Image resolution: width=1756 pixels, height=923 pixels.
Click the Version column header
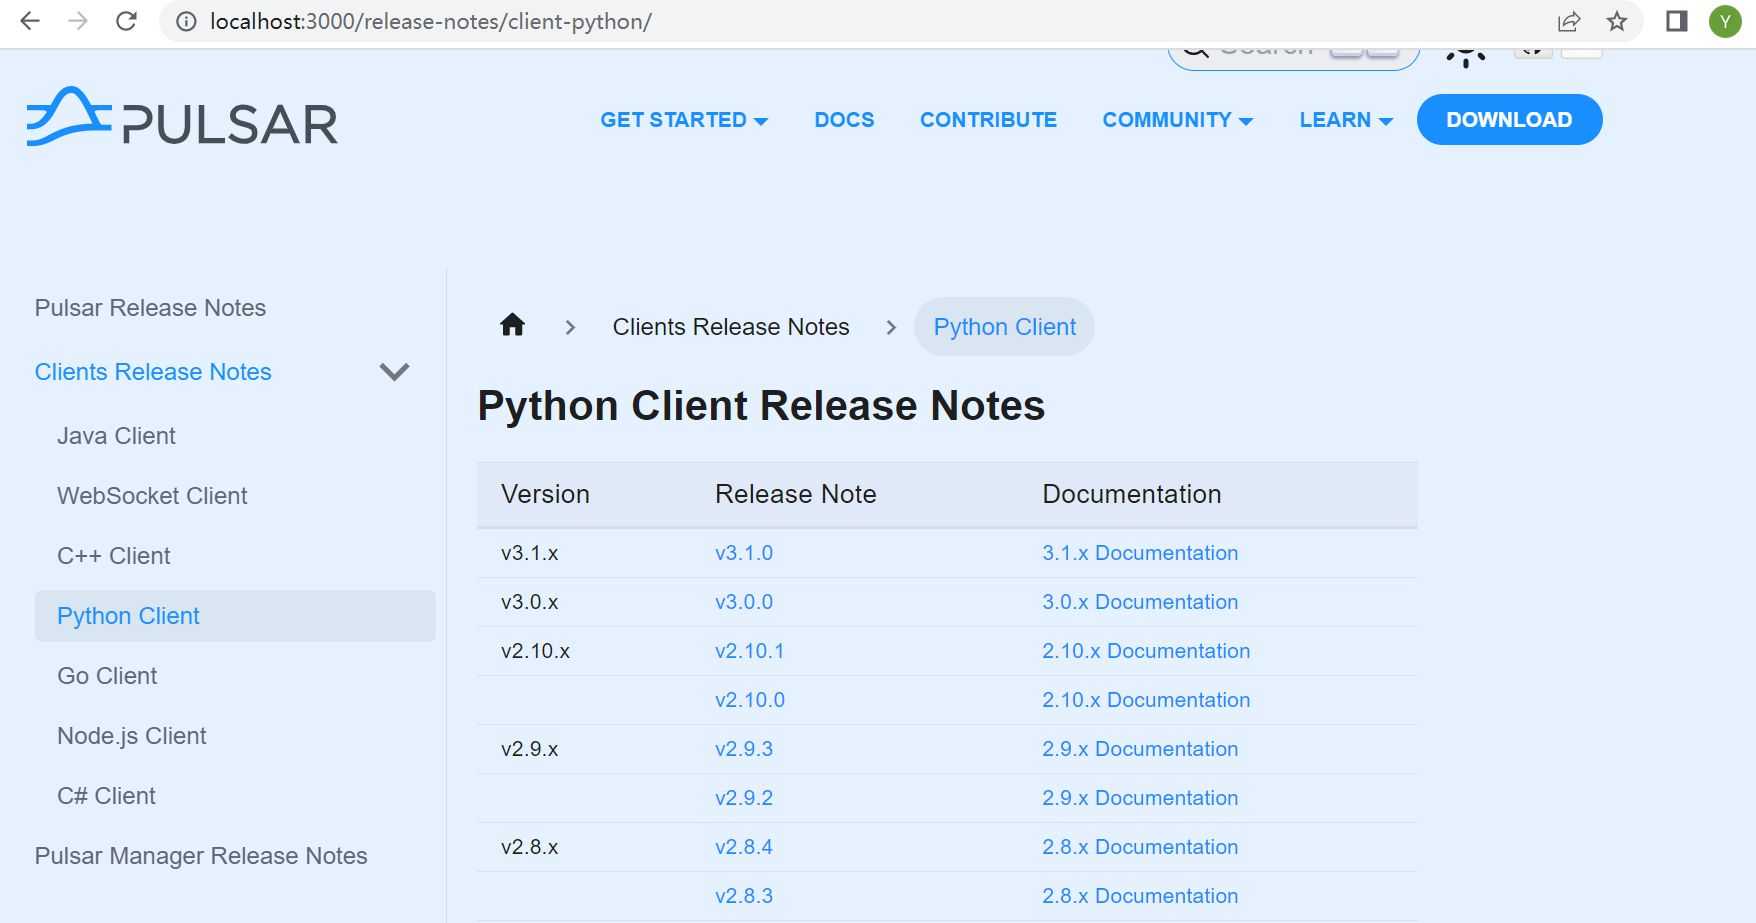point(545,494)
